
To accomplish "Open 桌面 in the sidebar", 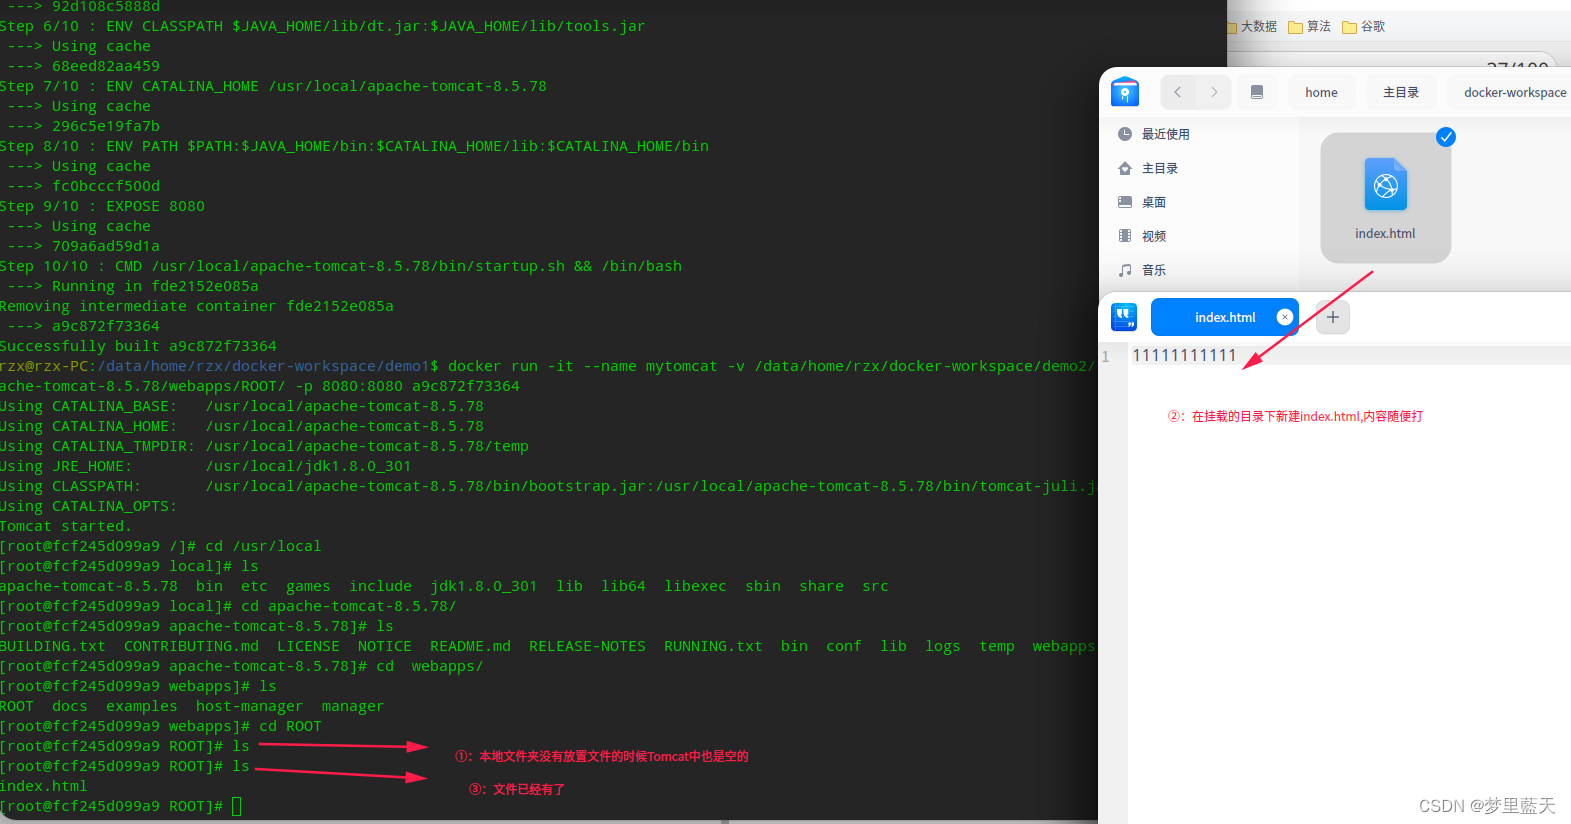I will 1154,202.
